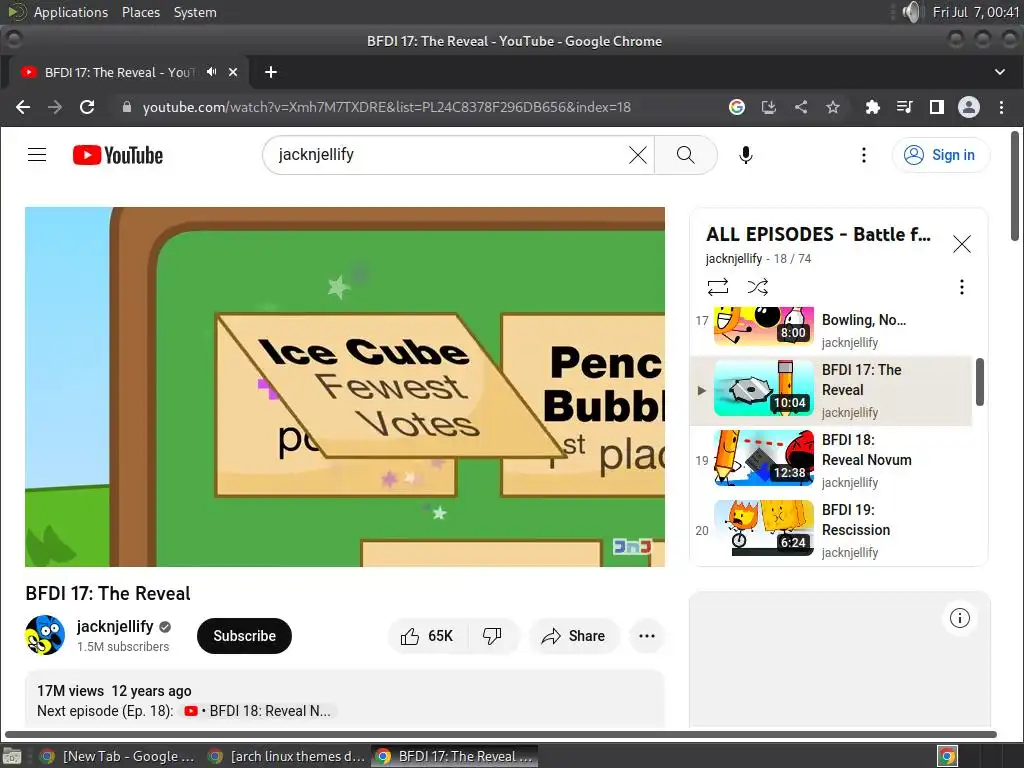Screen dimensions: 1024x768
Task: Open Chrome extensions puzzle icon
Action: 872,107
